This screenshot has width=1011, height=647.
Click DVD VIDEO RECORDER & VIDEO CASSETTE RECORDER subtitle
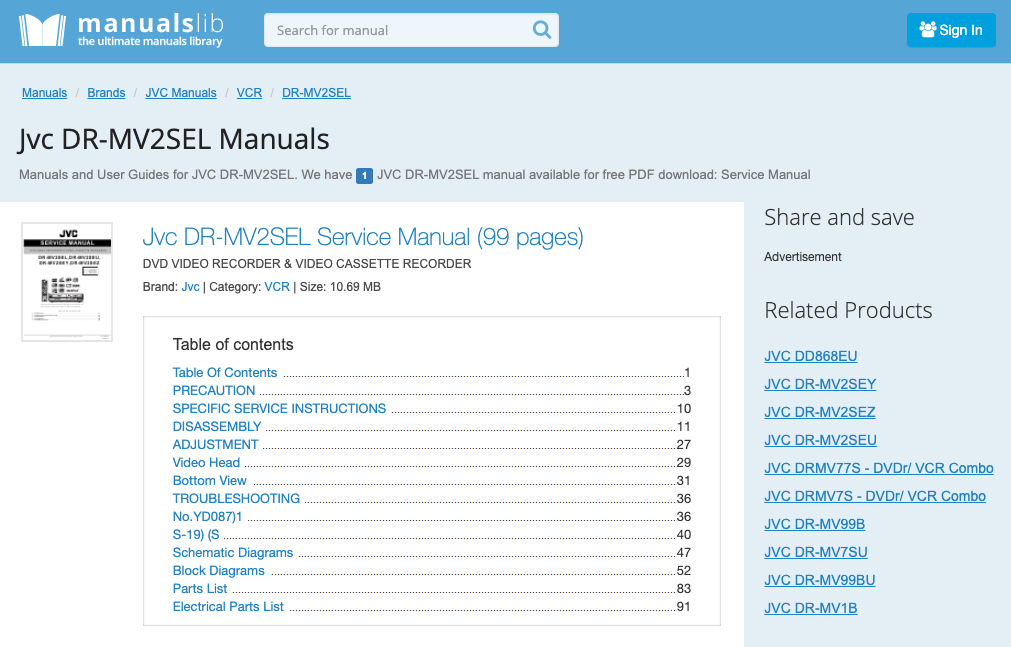[307, 264]
